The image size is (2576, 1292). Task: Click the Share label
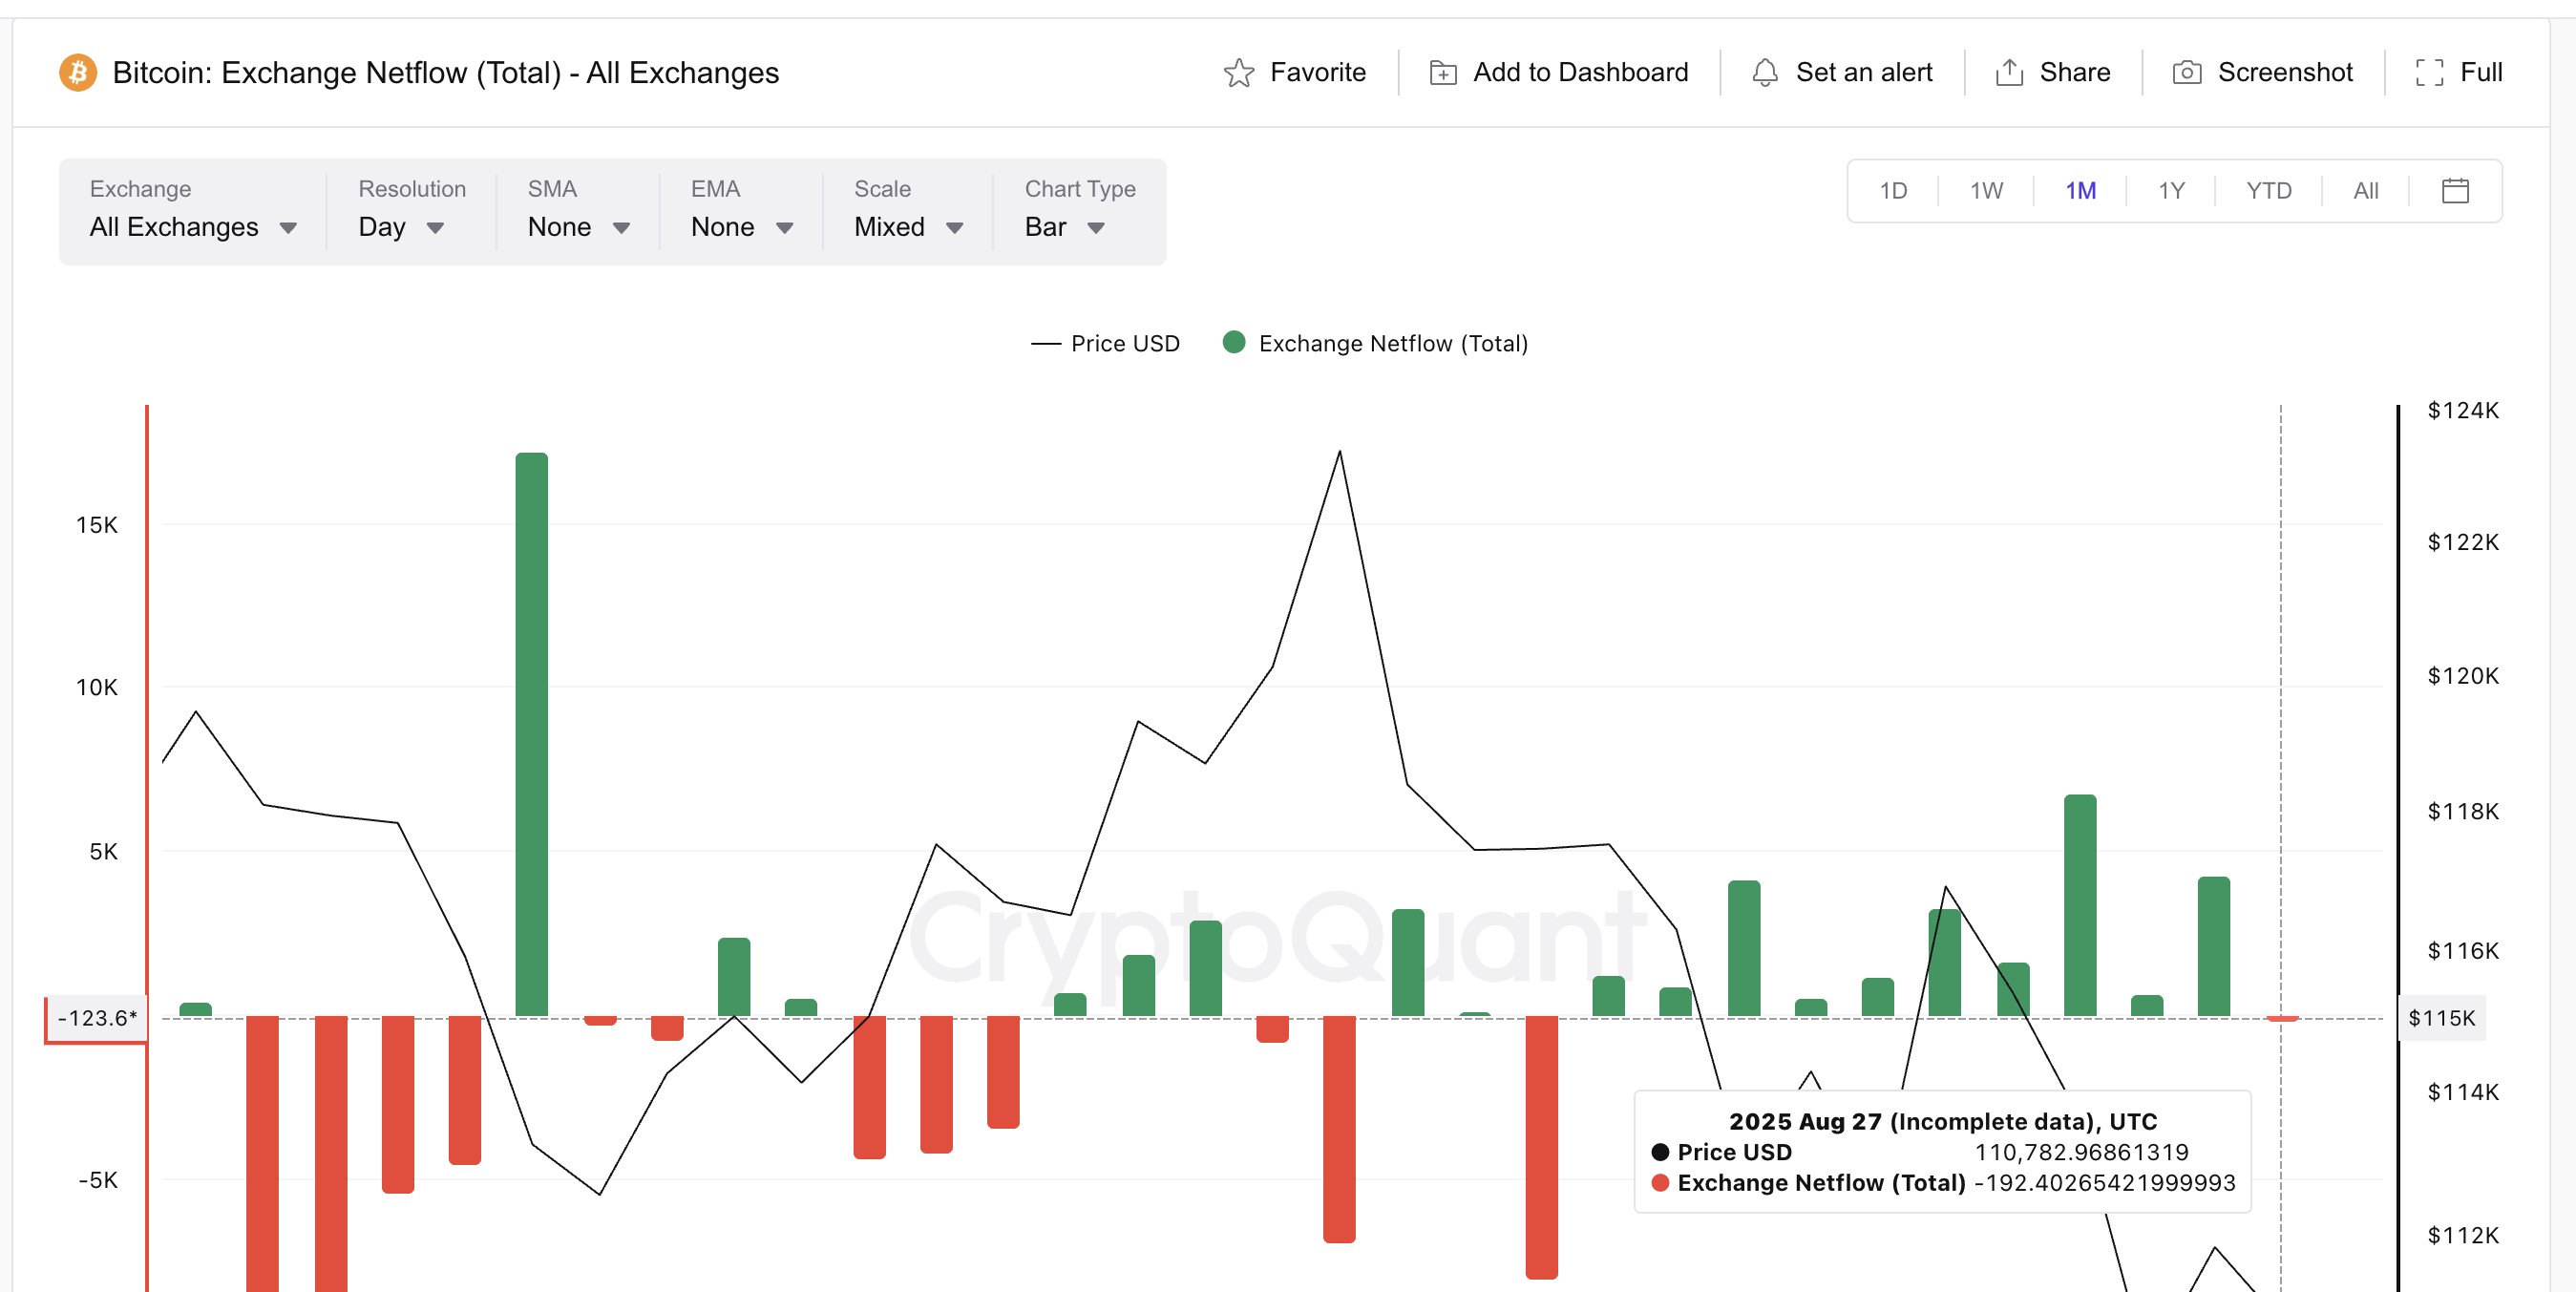[x=2074, y=72]
